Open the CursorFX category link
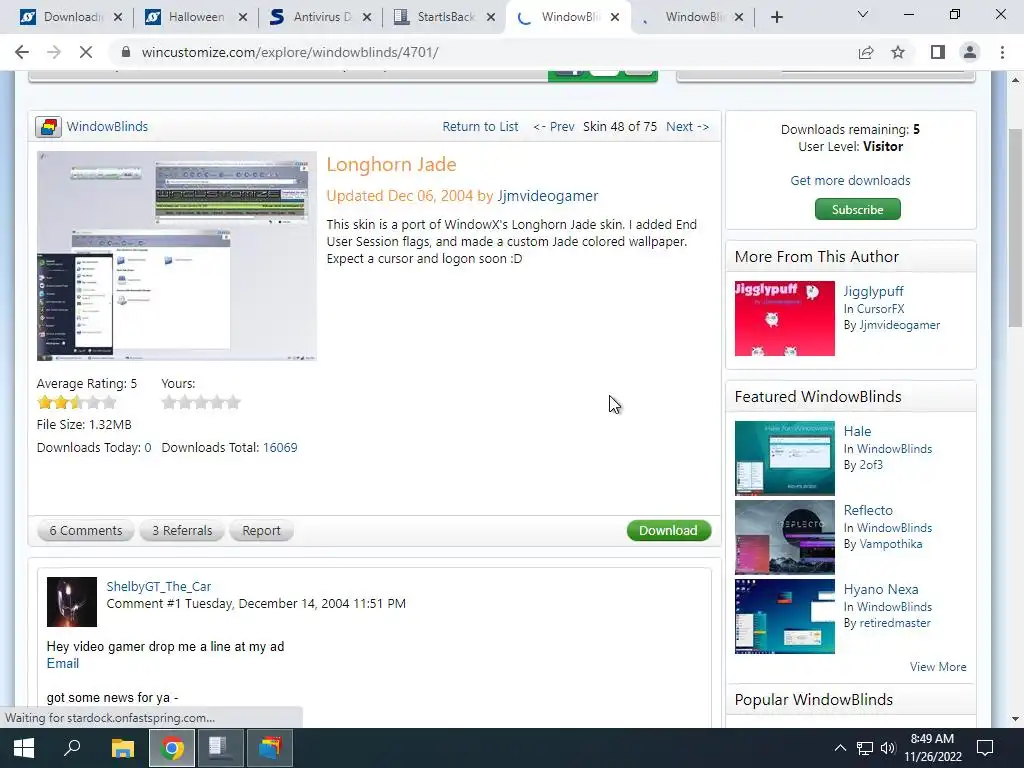Image resolution: width=1024 pixels, height=768 pixels. [x=880, y=309]
